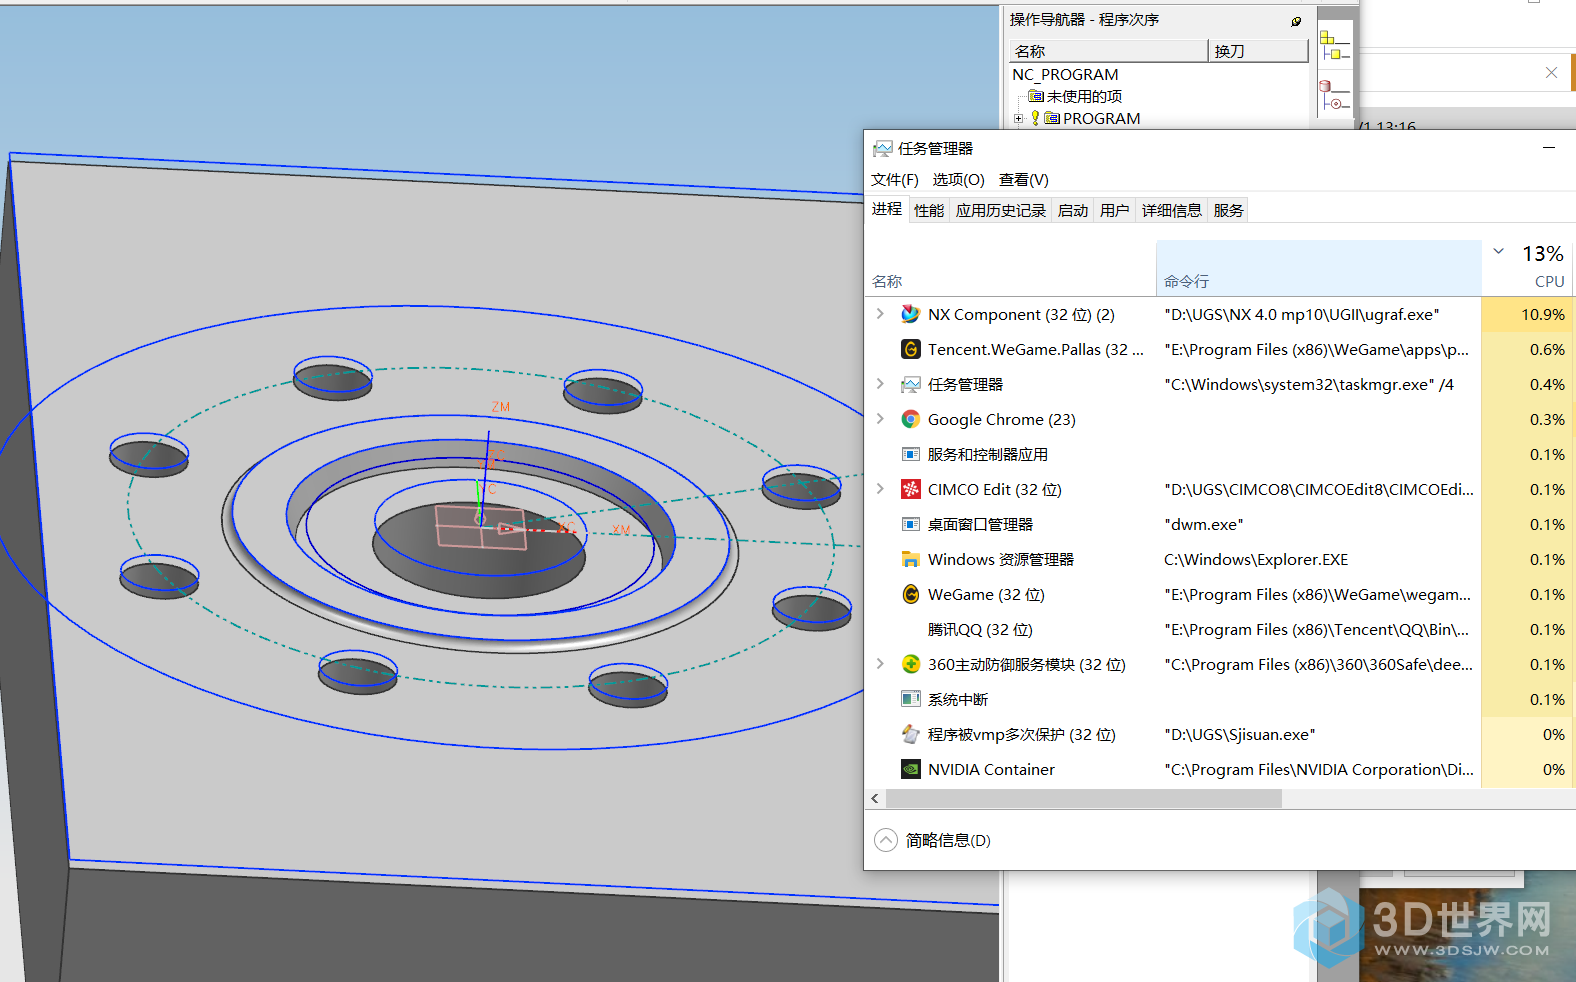Screen dimensions: 1576x982
Task: Open the 文件(F) menu
Action: (894, 180)
